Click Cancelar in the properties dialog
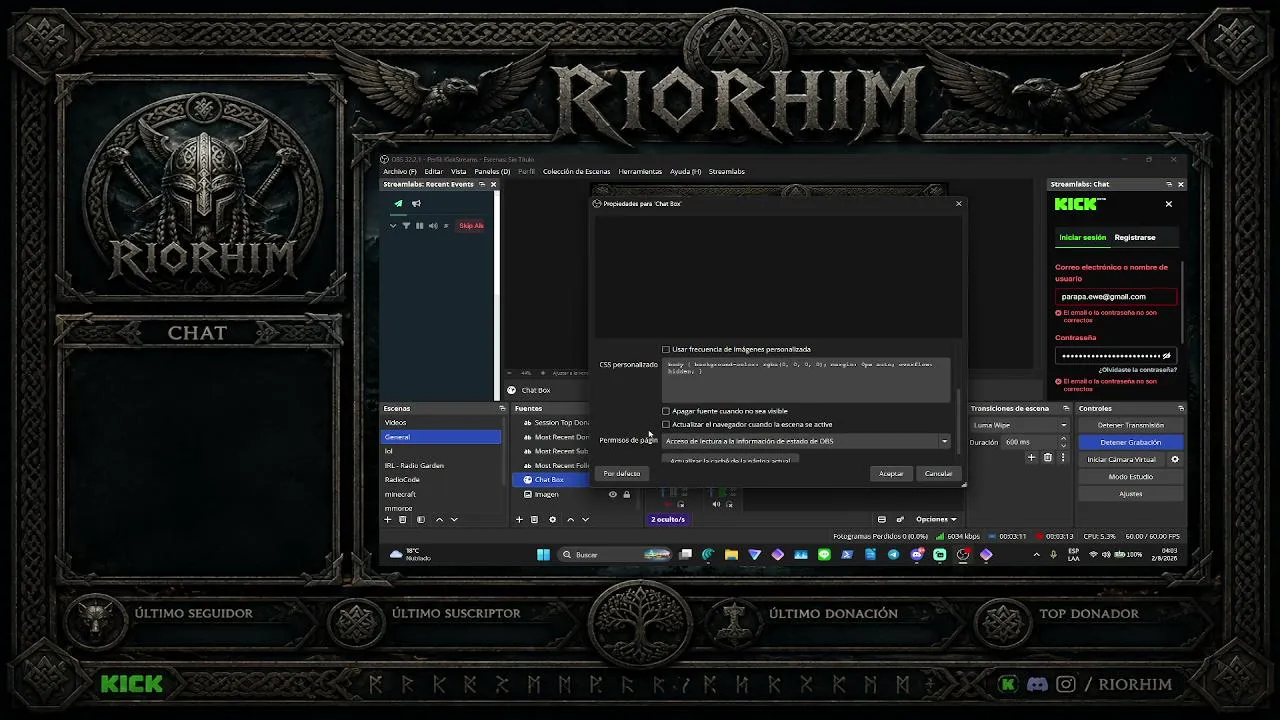Viewport: 1280px width, 720px height. click(938, 473)
